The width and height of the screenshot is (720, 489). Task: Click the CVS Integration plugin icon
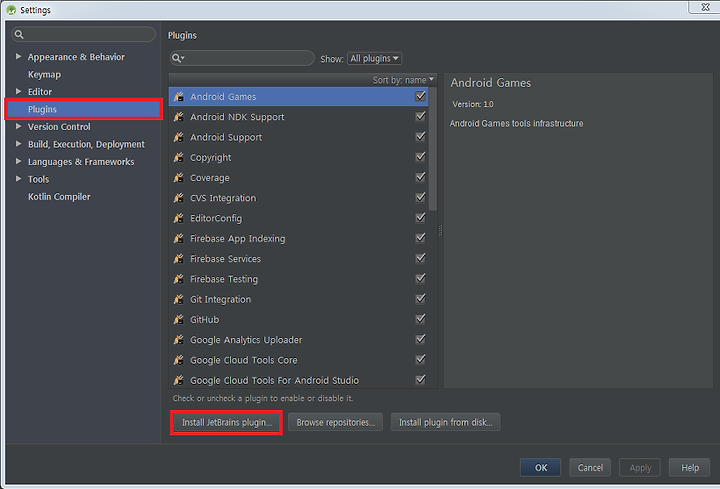tap(179, 197)
